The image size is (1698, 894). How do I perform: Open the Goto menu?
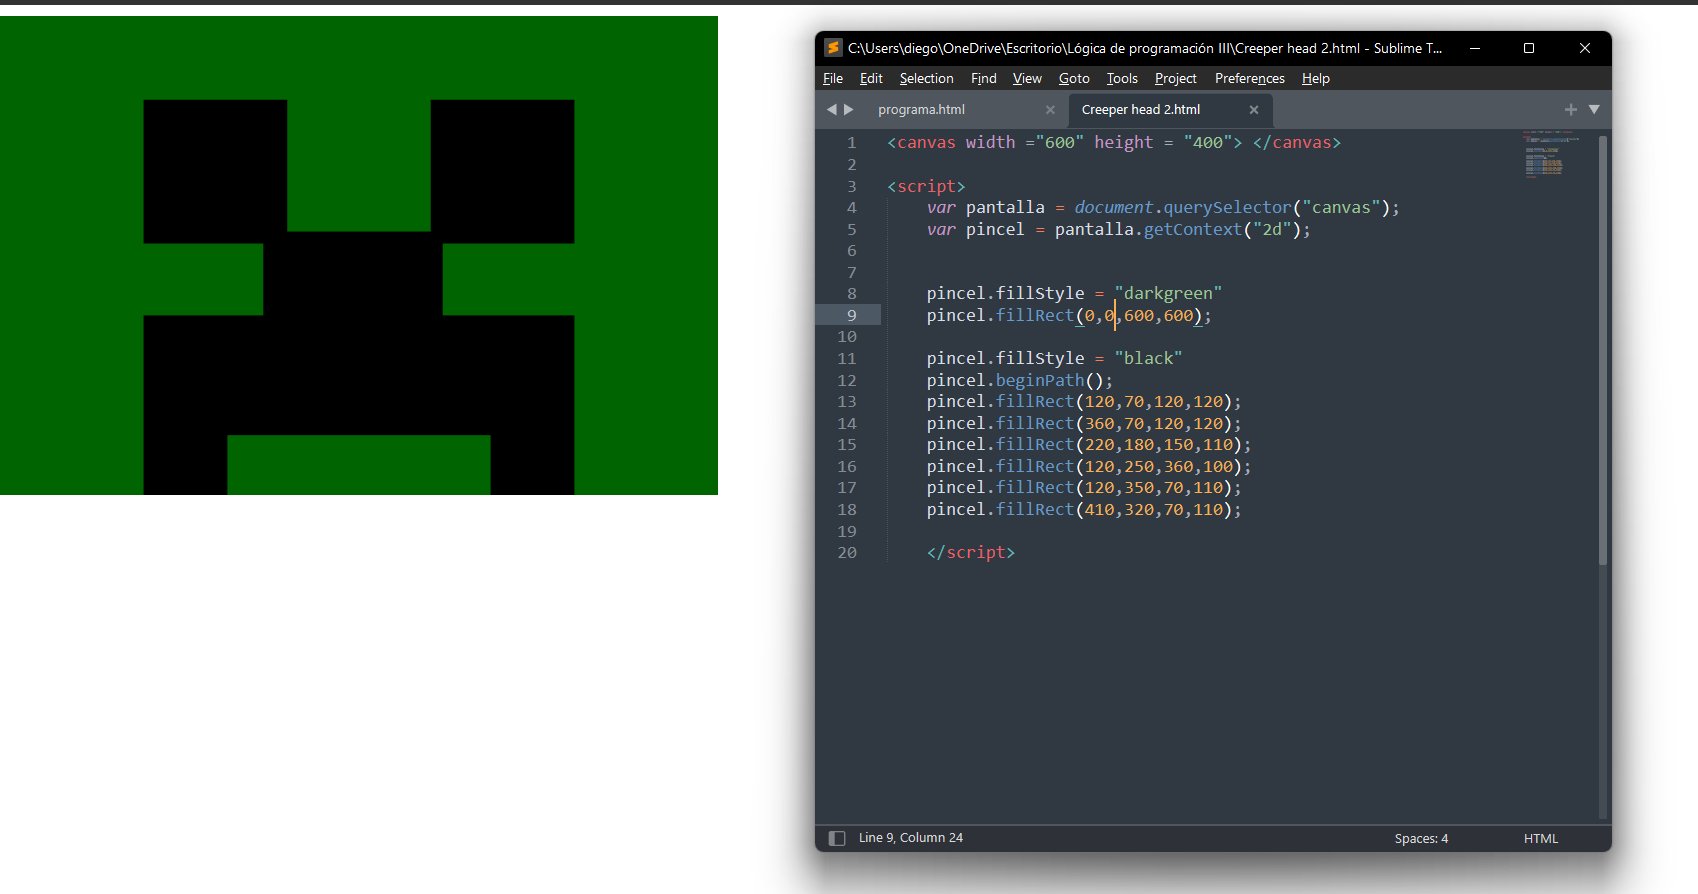coord(1074,78)
